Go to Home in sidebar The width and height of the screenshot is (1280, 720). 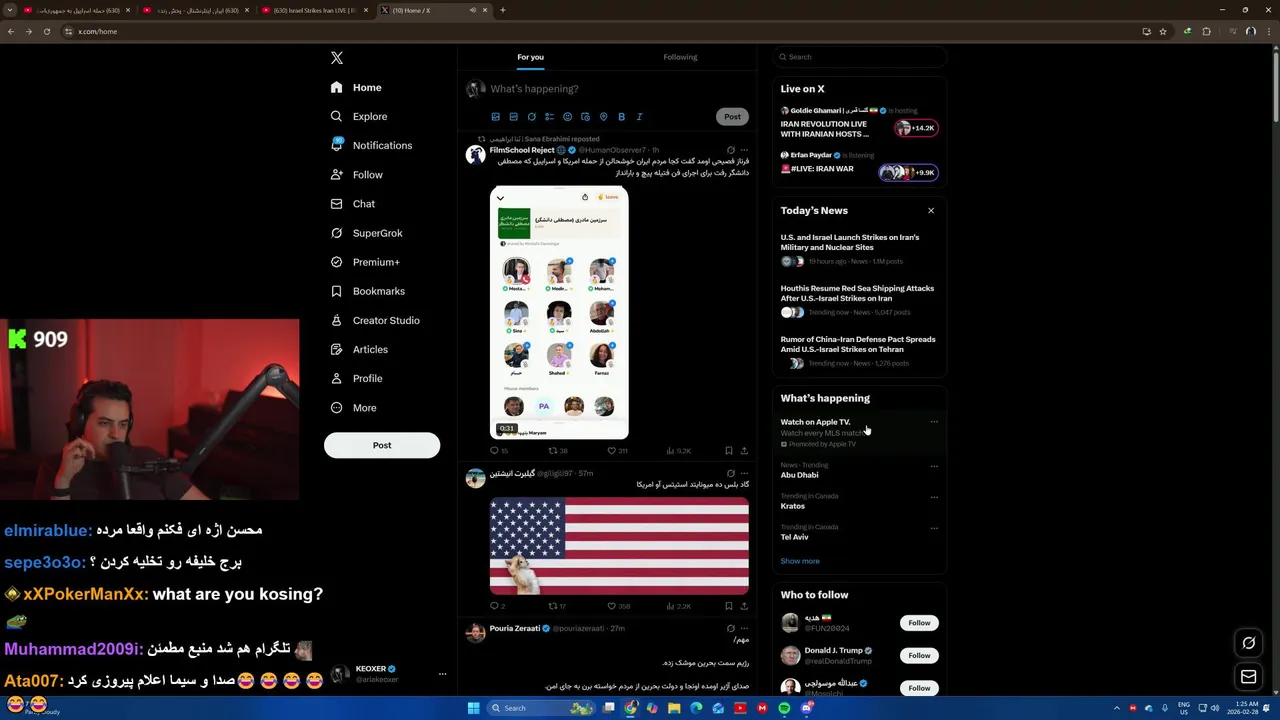click(356, 87)
